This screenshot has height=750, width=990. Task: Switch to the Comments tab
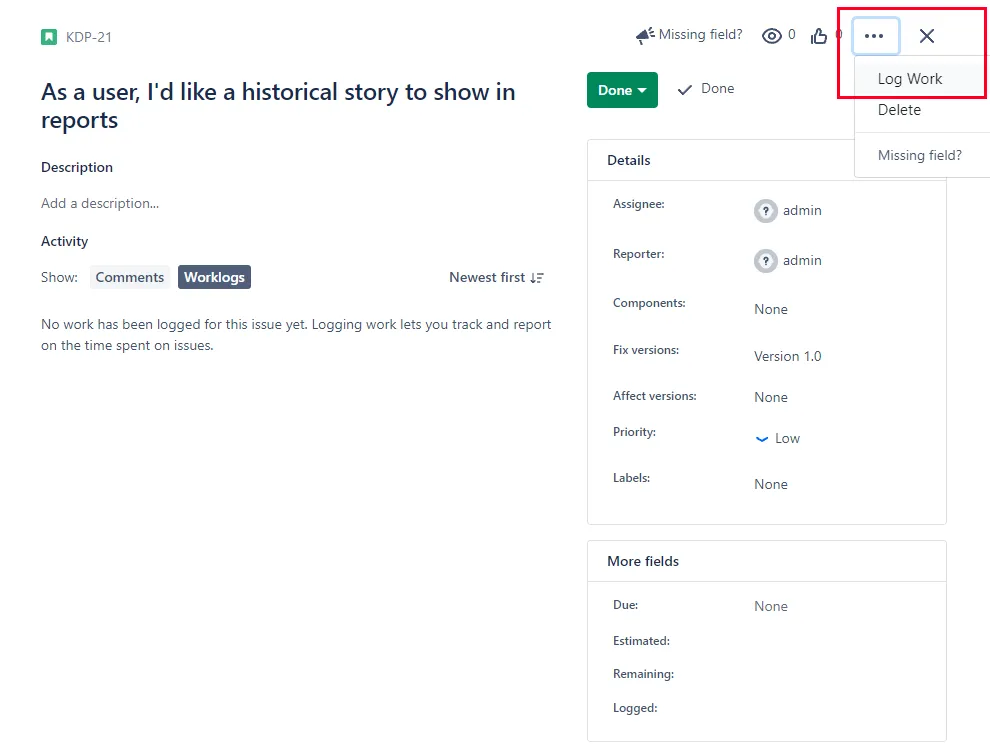(x=129, y=277)
